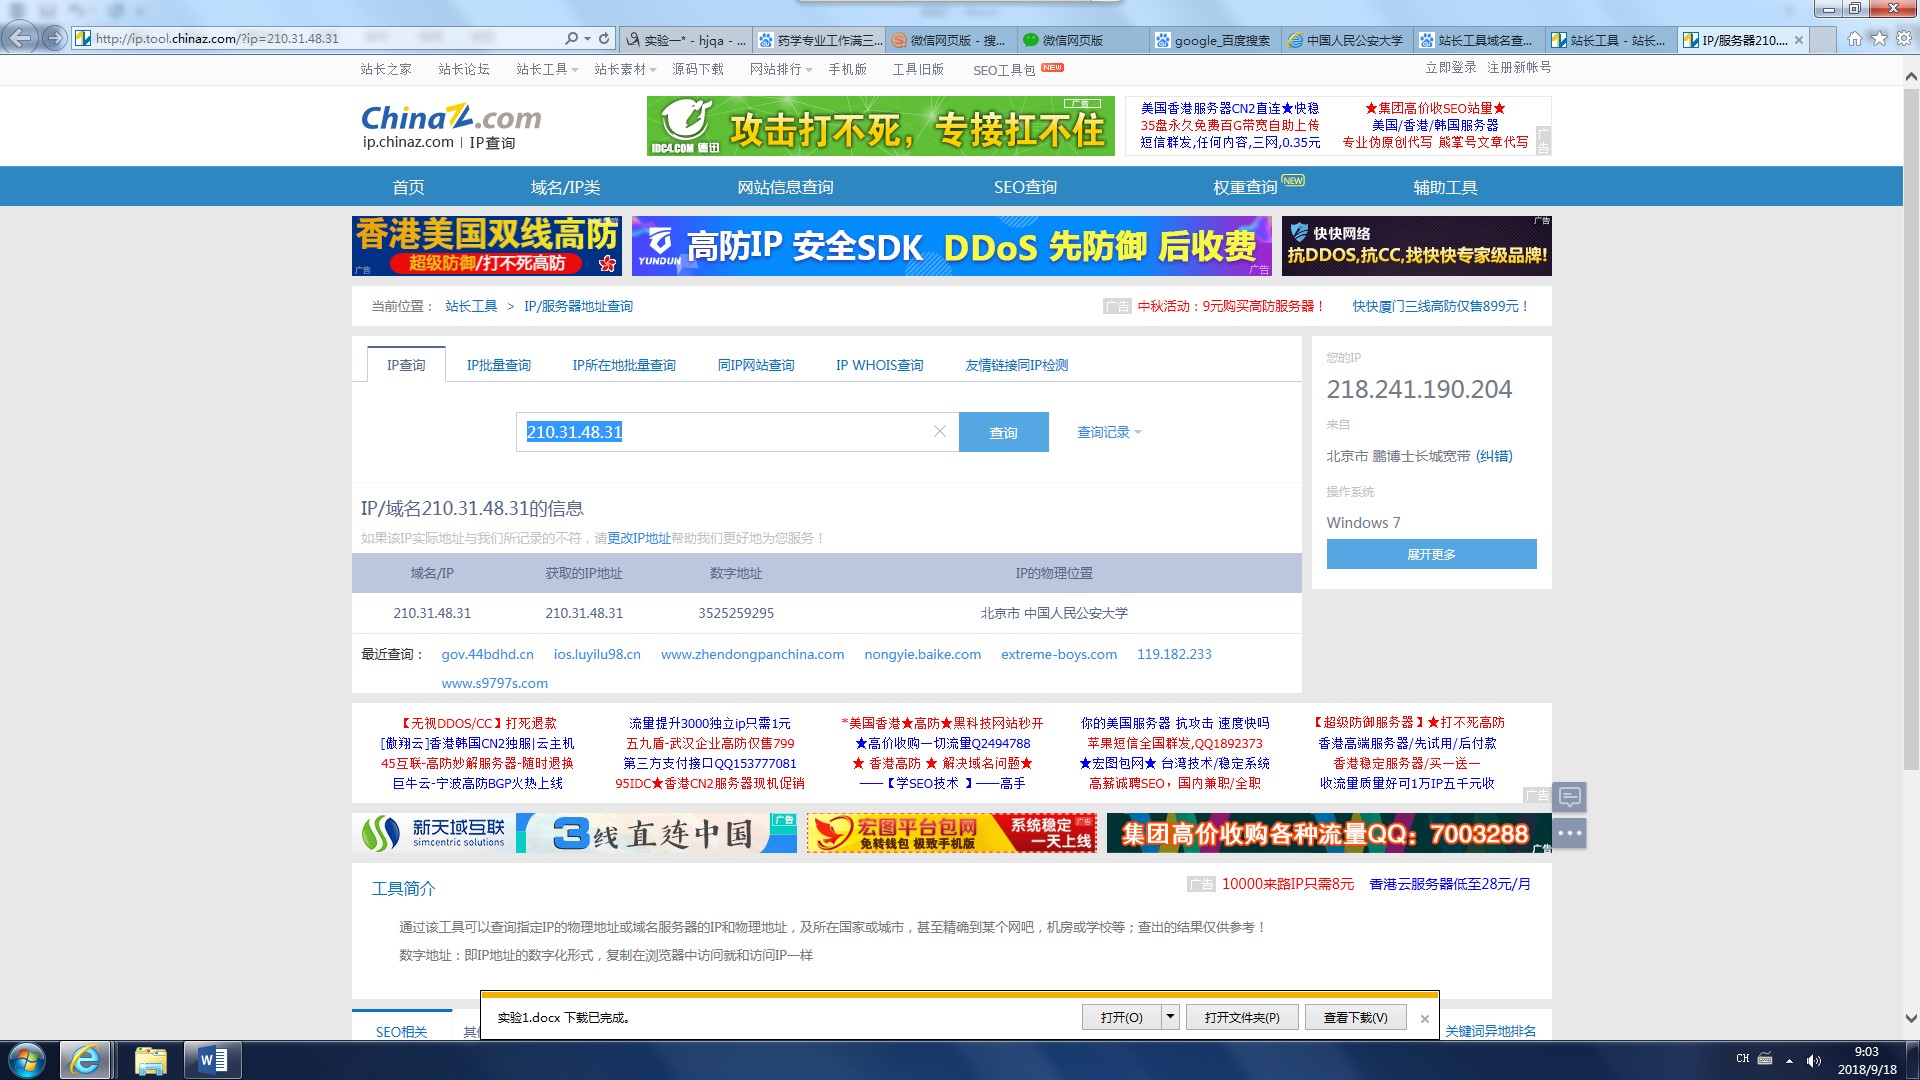Click the Favorites star icon
1920x1080 pixels.
[1879, 38]
